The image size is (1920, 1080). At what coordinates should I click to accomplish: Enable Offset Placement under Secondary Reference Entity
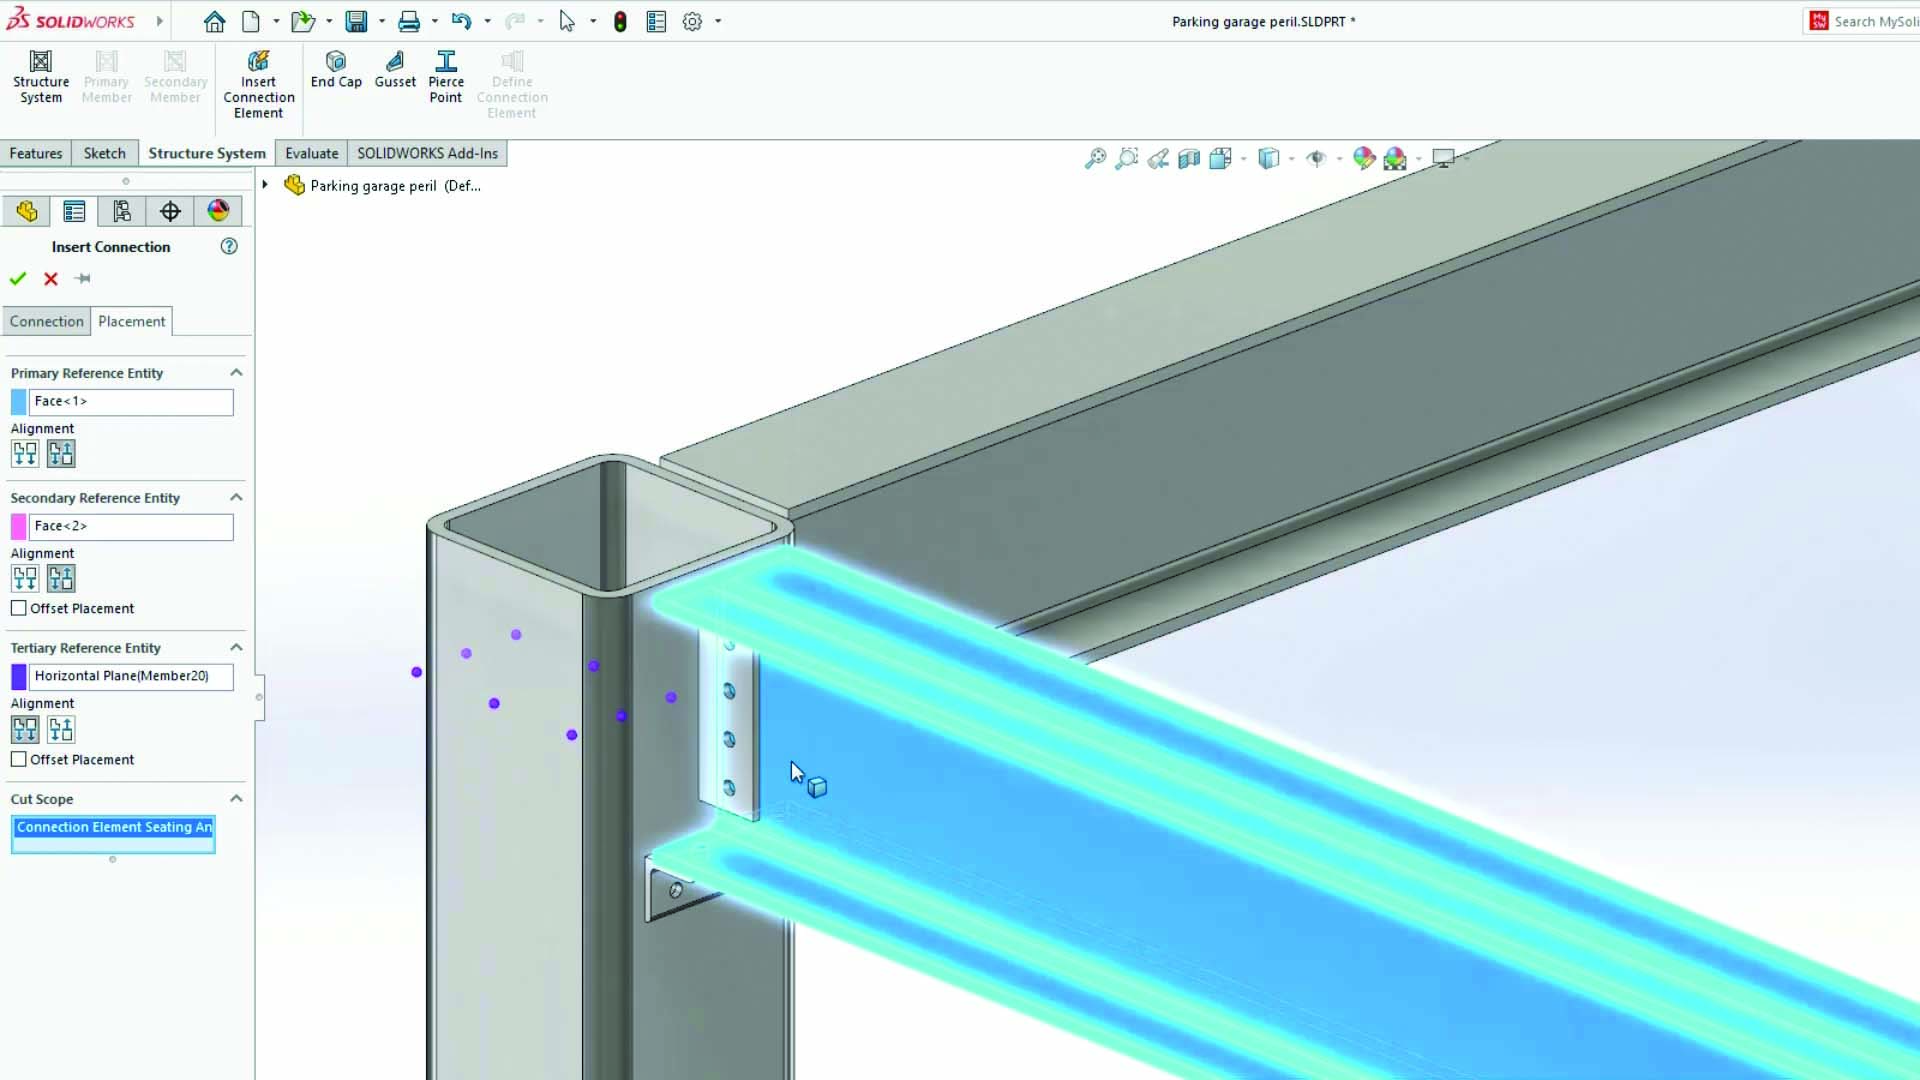point(19,608)
